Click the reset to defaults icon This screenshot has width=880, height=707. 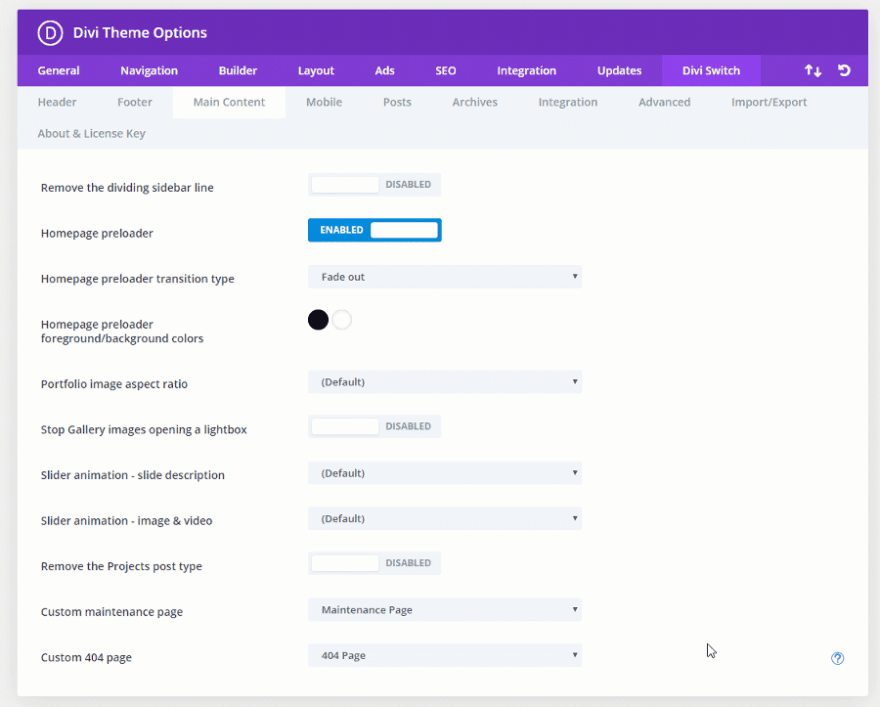[844, 70]
